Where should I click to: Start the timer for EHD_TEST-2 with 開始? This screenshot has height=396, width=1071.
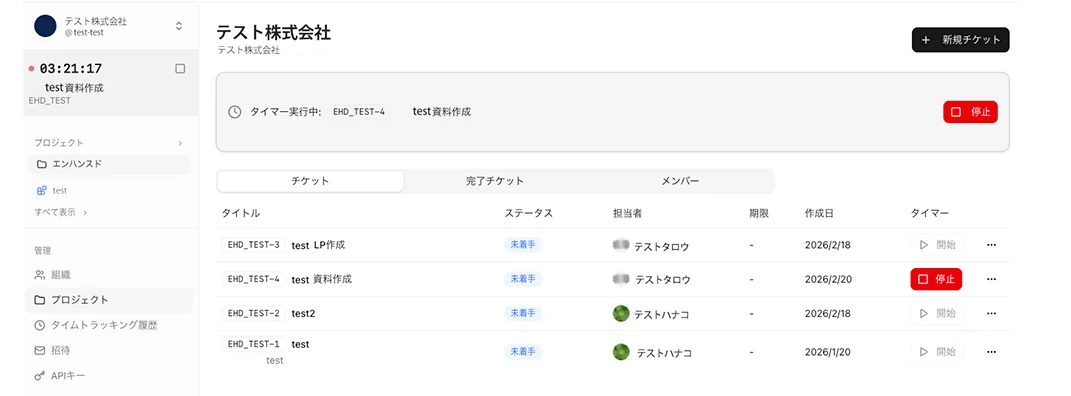pos(936,313)
